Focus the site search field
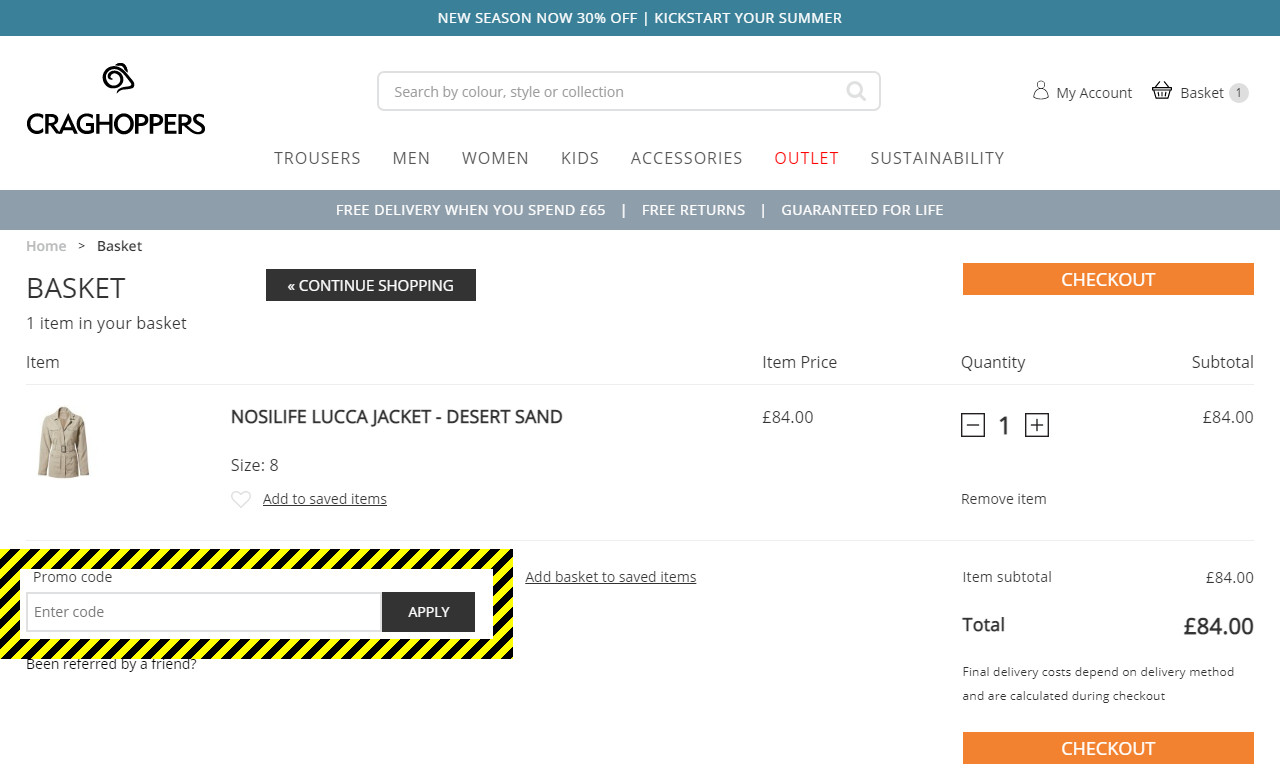Viewport: 1280px width, 780px height. (x=629, y=91)
